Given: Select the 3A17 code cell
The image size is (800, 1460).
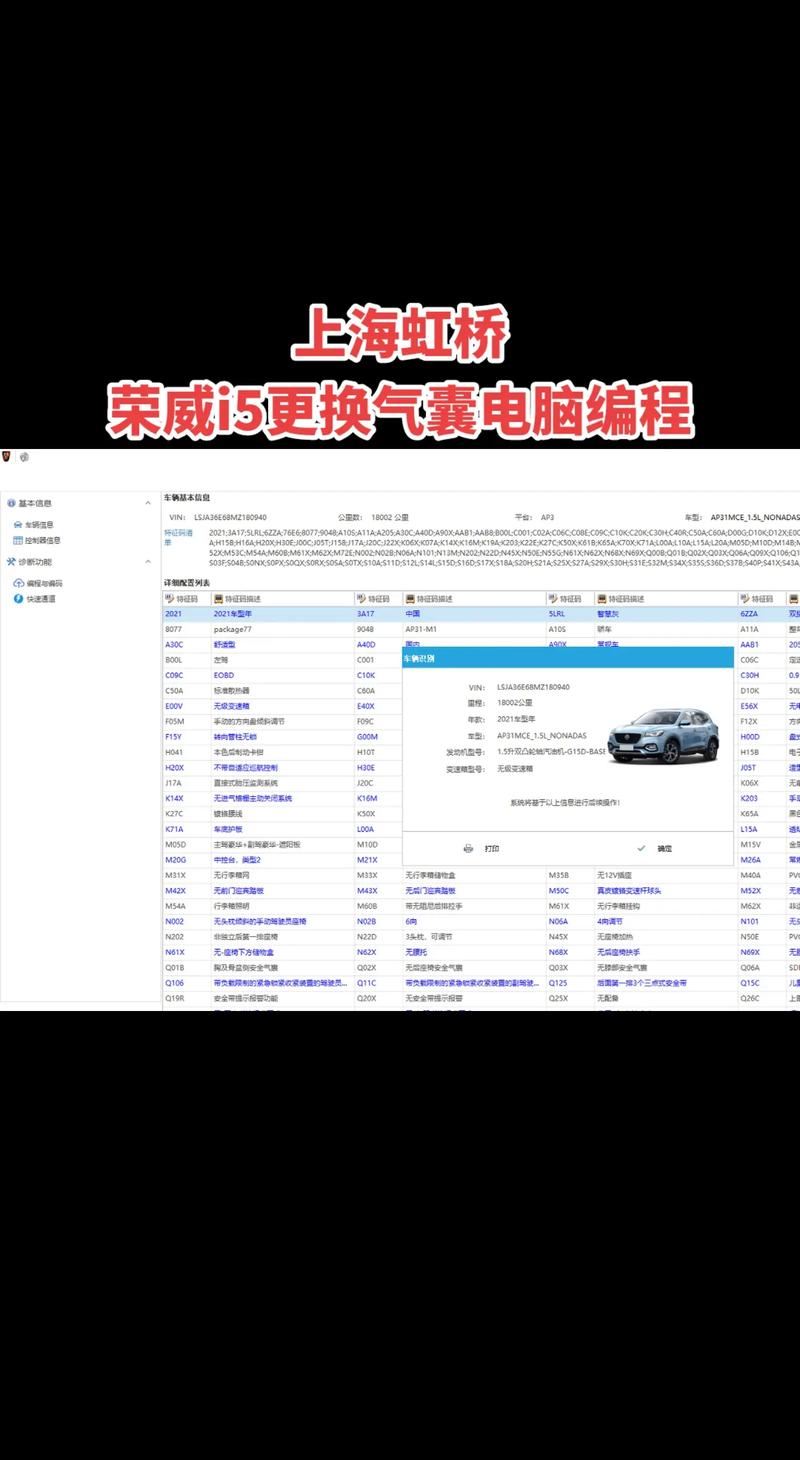Looking at the screenshot, I should point(378,613).
